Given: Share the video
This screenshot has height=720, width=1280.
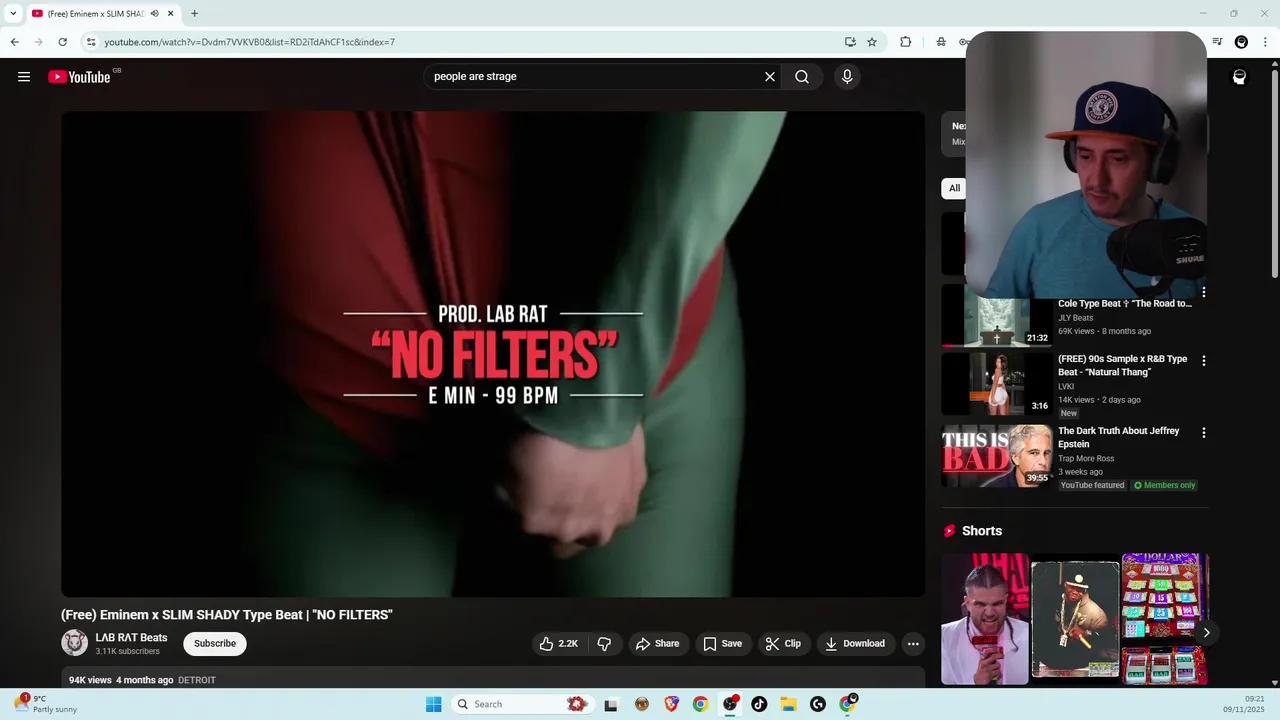Looking at the screenshot, I should (x=657, y=644).
